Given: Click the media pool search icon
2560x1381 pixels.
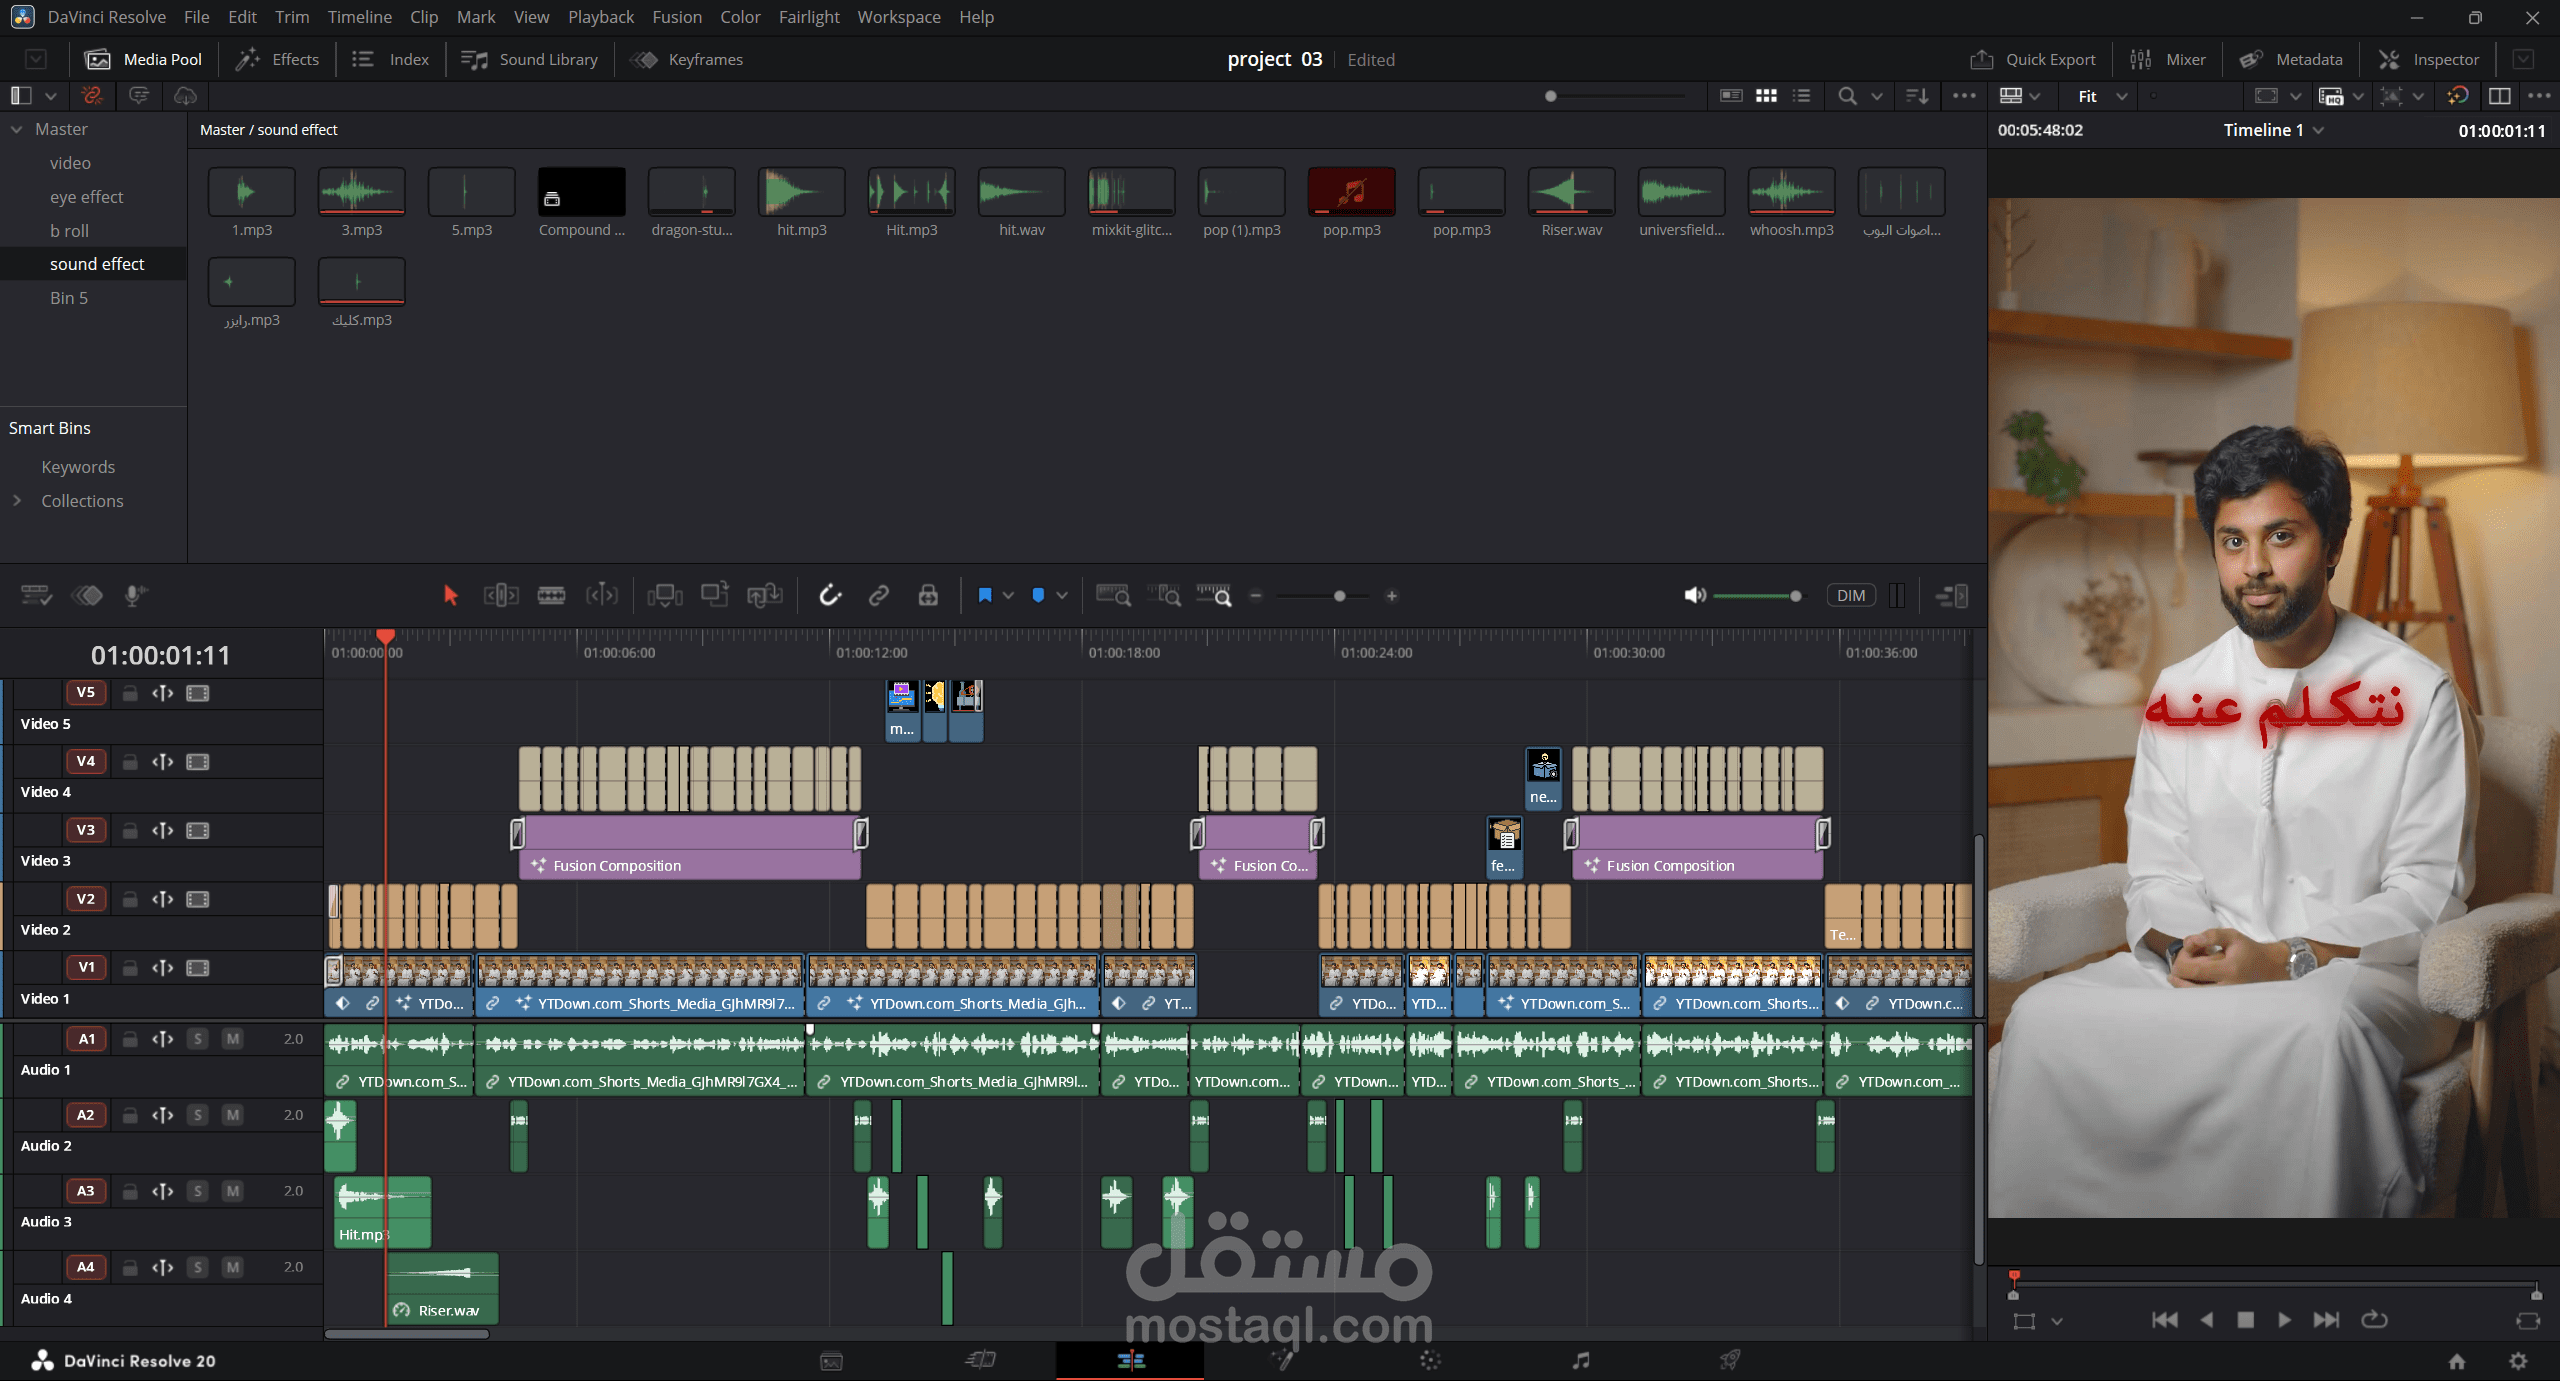Looking at the screenshot, I should 1847,96.
